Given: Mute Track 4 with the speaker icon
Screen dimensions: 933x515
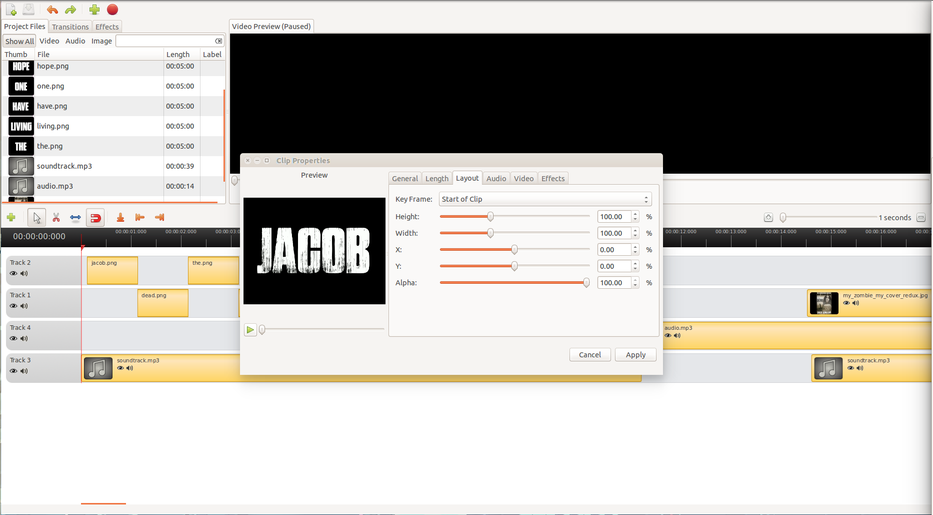Looking at the screenshot, I should pos(24,338).
